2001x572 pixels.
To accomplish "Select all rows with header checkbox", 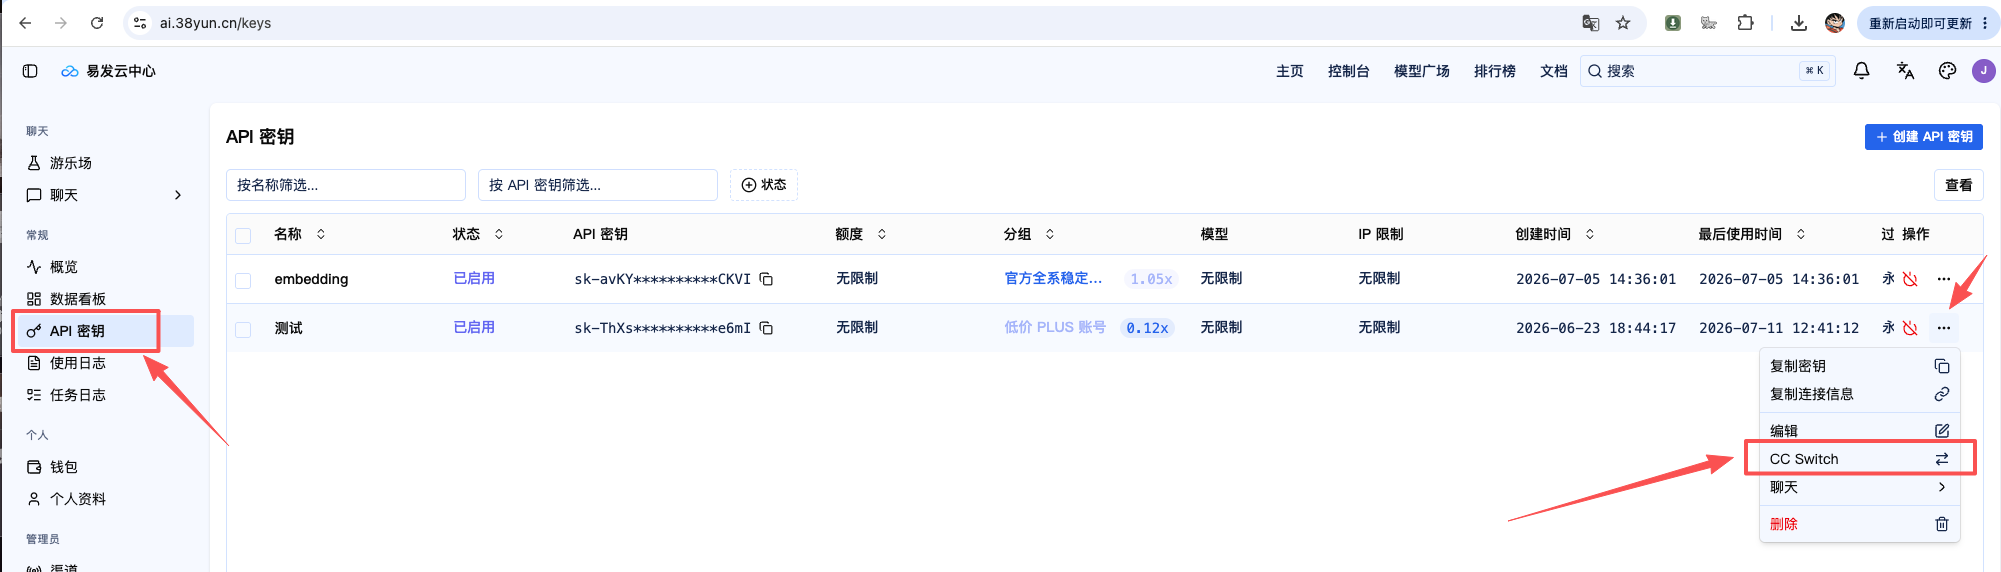I will (243, 235).
